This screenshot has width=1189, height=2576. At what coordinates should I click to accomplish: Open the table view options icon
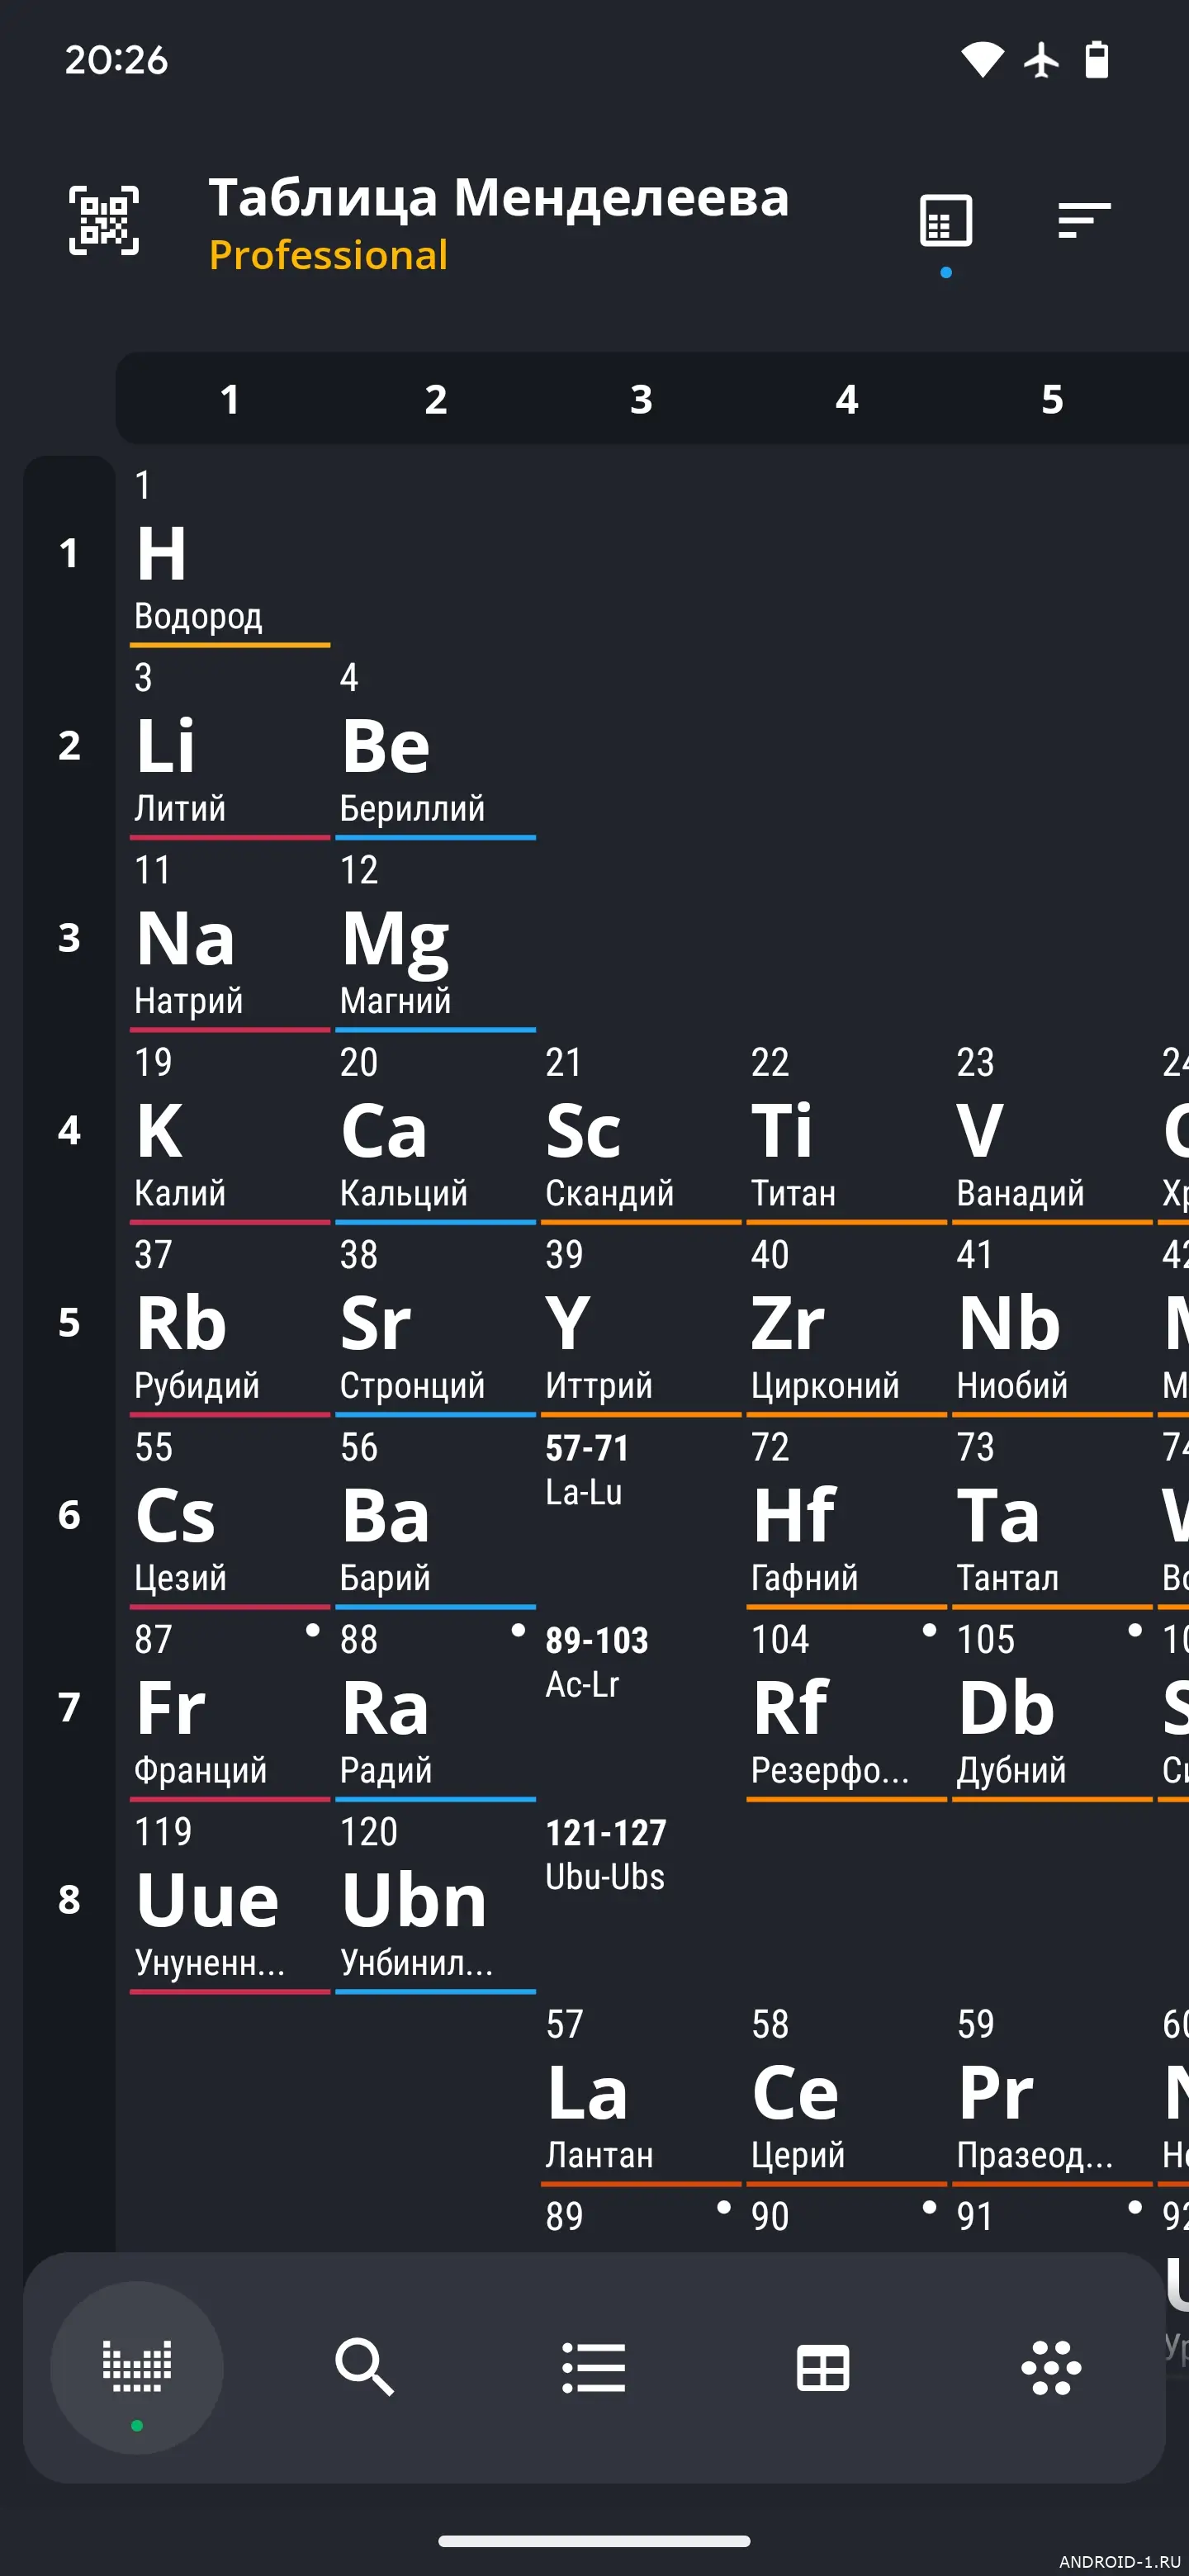tap(945, 221)
